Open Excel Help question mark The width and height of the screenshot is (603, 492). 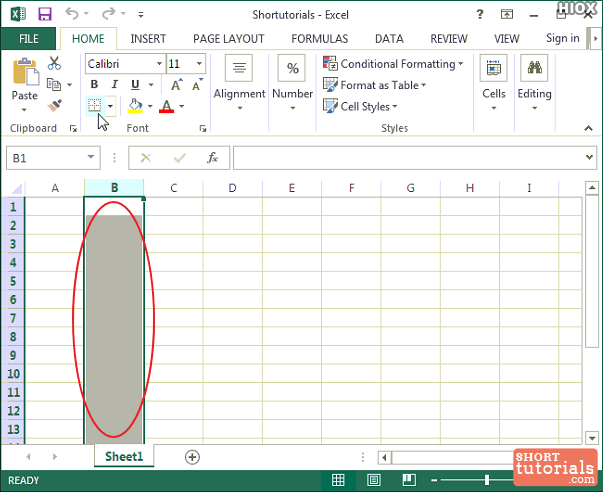[480, 15]
